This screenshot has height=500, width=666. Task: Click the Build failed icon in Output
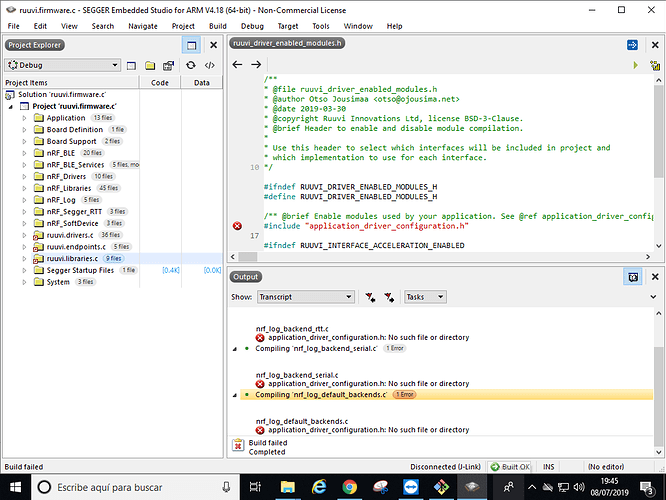pos(238,445)
